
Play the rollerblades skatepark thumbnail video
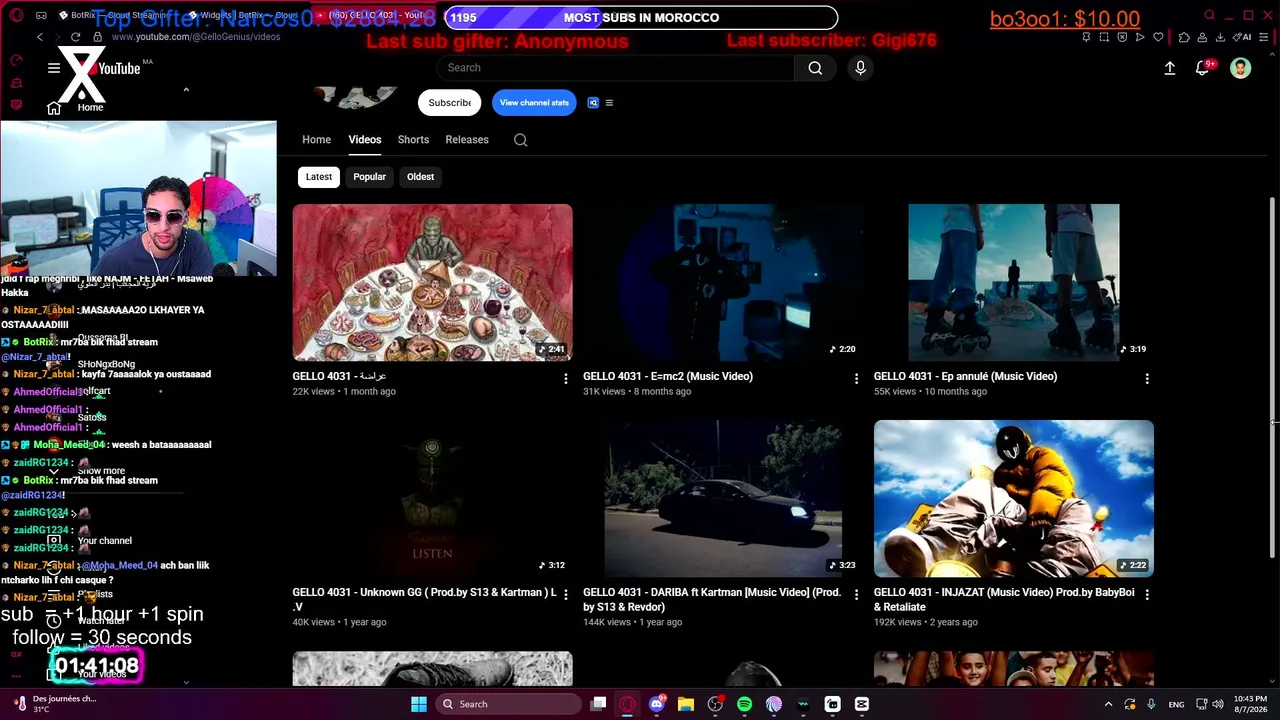pos(1014,282)
